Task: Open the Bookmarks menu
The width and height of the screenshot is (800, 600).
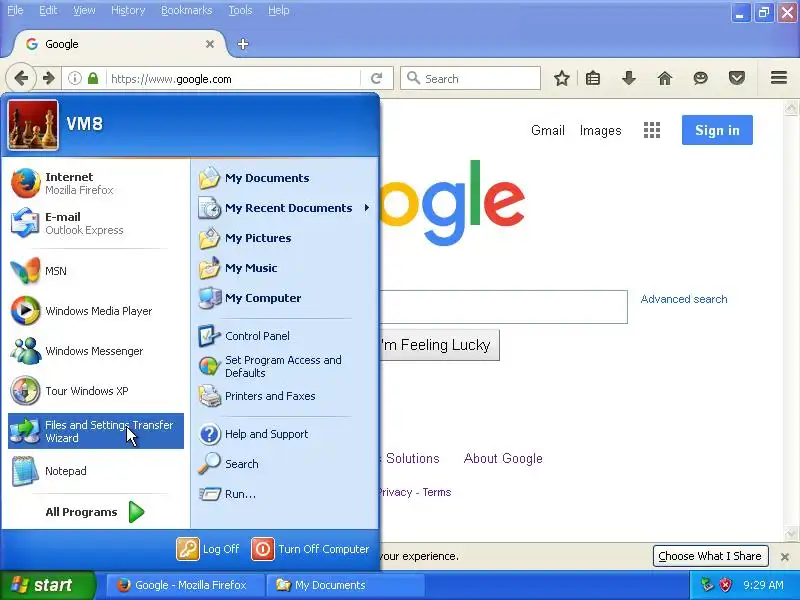Action: click(x=186, y=10)
